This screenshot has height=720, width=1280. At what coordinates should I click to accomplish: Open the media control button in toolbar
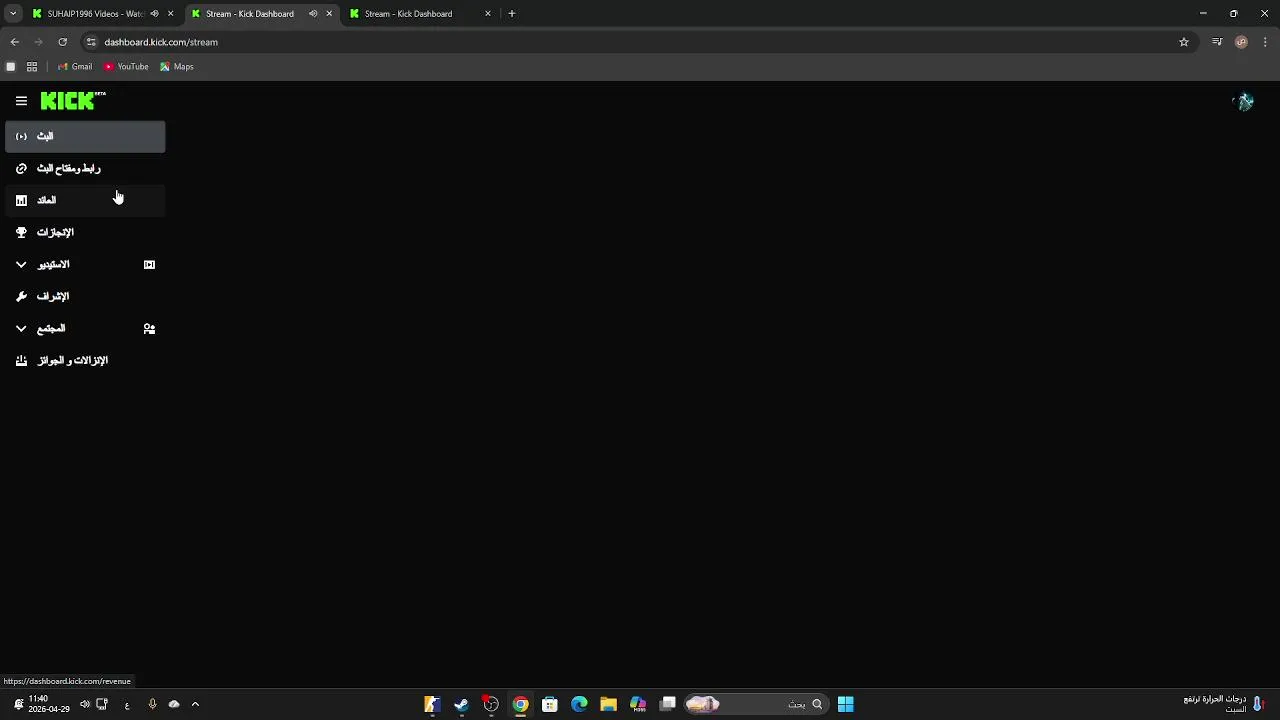[x=1217, y=42]
